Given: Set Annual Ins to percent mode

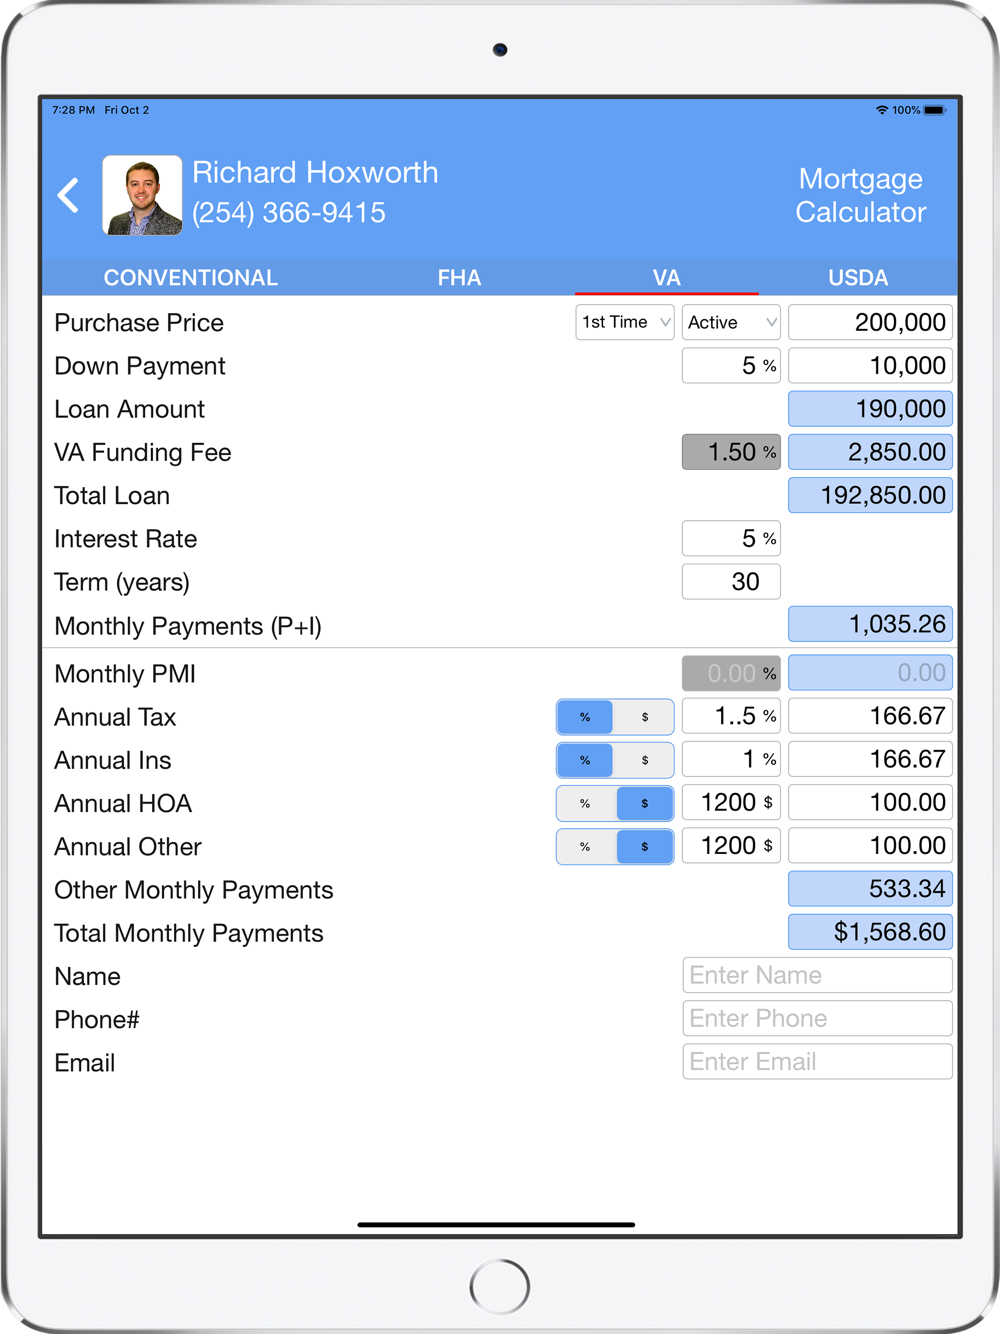Looking at the screenshot, I should [x=585, y=759].
